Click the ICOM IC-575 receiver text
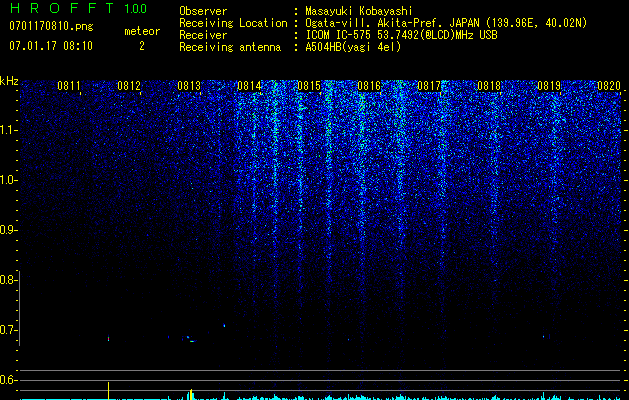Image resolution: width=629 pixels, height=400 pixels. click(x=401, y=35)
